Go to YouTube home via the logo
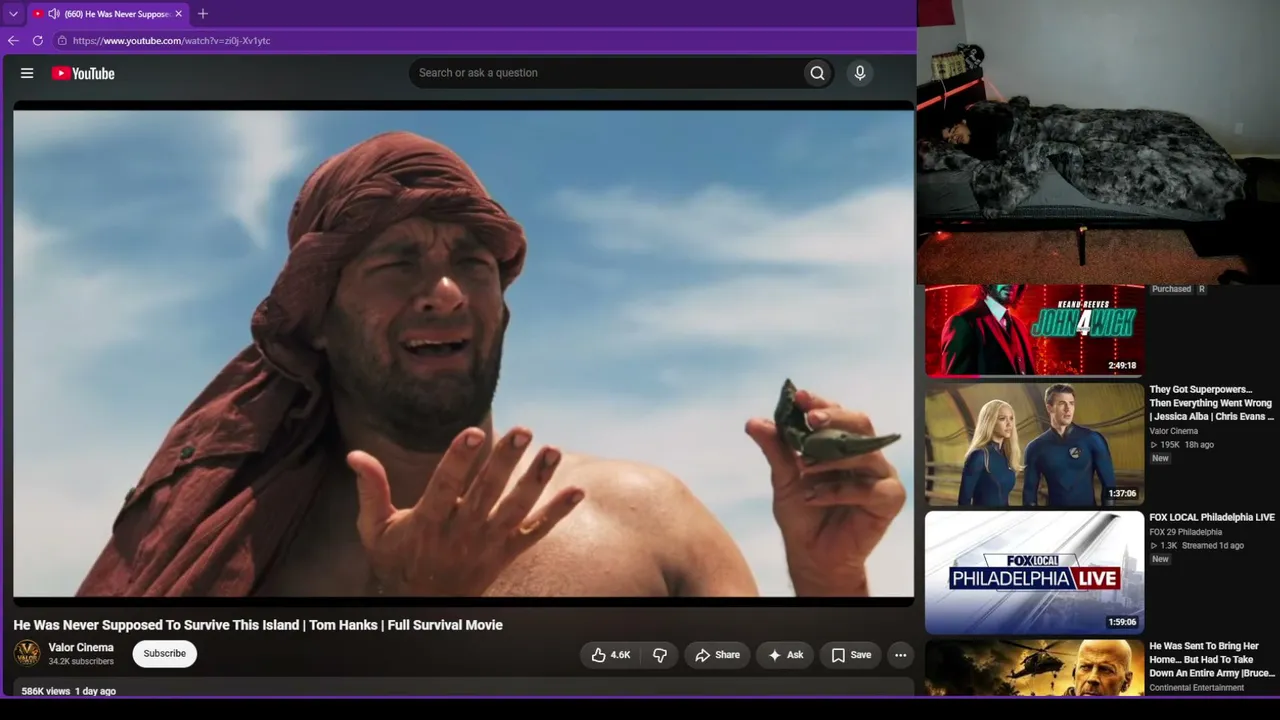Viewport: 1280px width, 720px height. [83, 73]
